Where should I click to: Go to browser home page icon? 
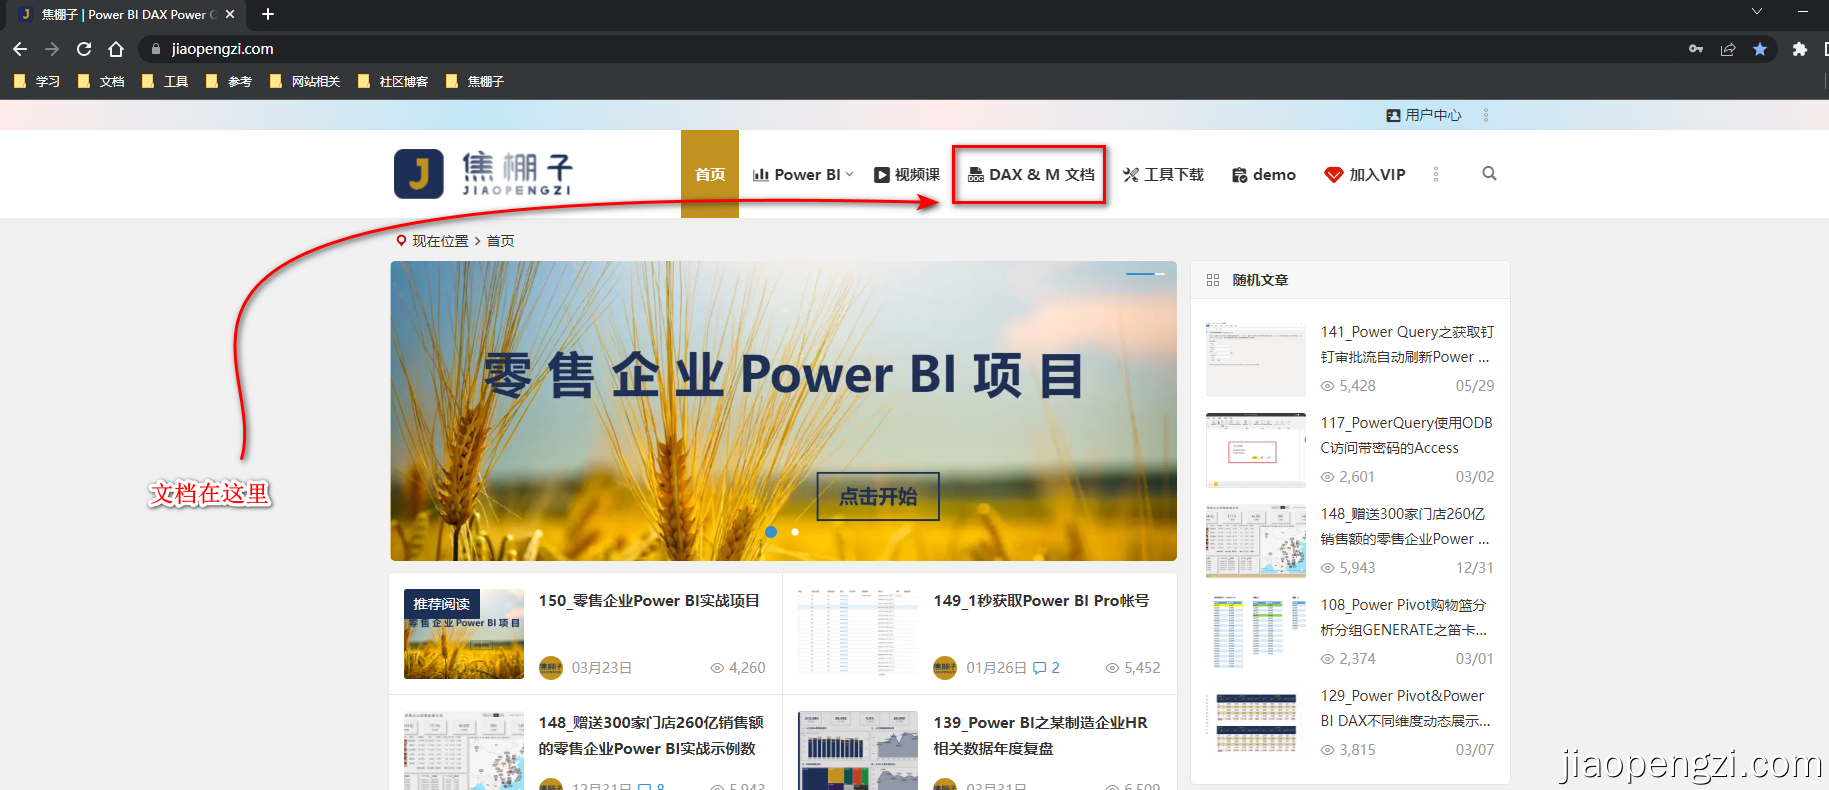116,49
